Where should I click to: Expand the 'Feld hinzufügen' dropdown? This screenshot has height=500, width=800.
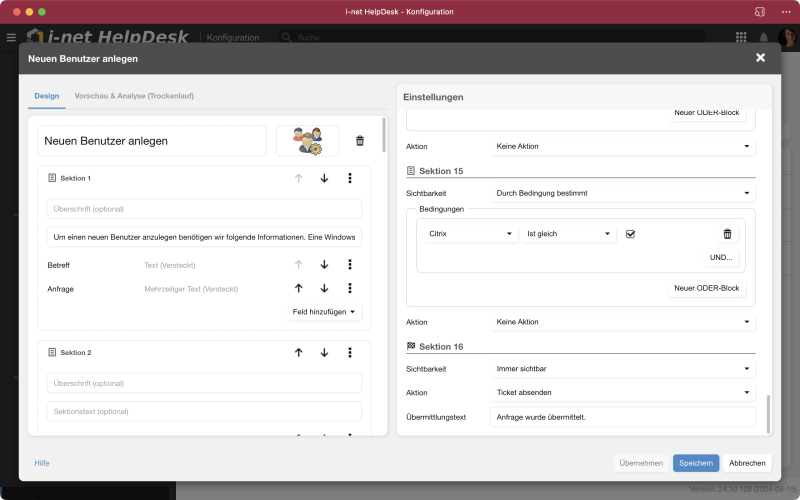pyautogui.click(x=326, y=312)
